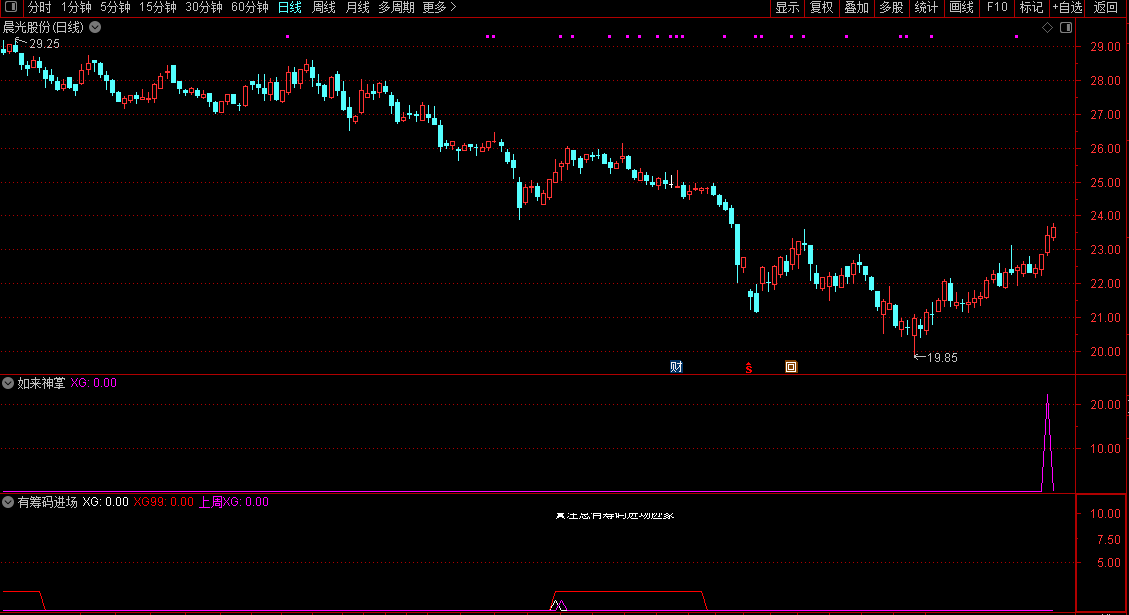Click the XG: 0.00 value of 如来神掌
Image resolution: width=1129 pixels, height=615 pixels.
click(94, 383)
